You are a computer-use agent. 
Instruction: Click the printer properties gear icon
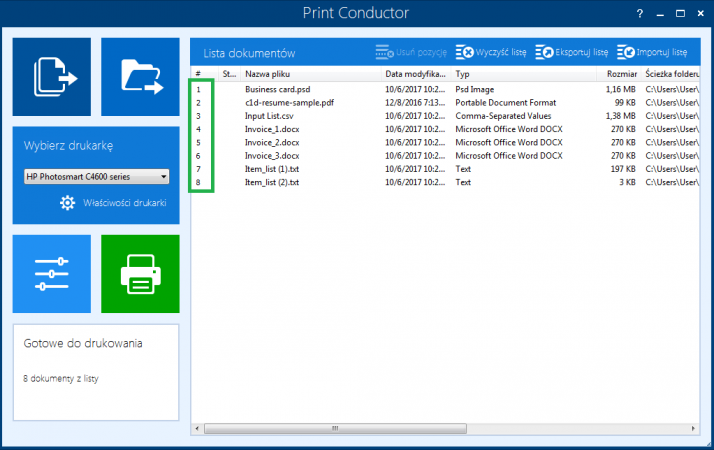(67, 203)
